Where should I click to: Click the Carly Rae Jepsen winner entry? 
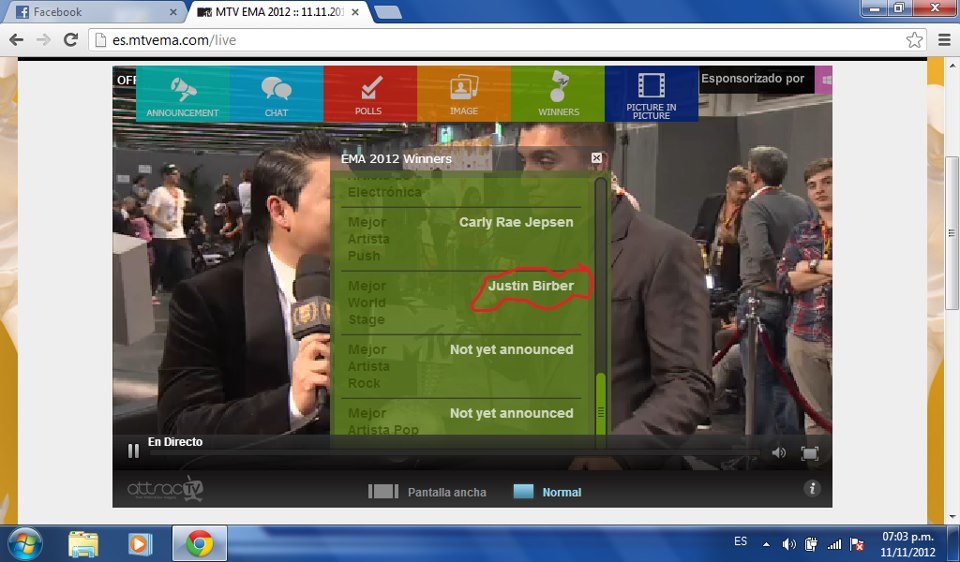[x=516, y=222]
